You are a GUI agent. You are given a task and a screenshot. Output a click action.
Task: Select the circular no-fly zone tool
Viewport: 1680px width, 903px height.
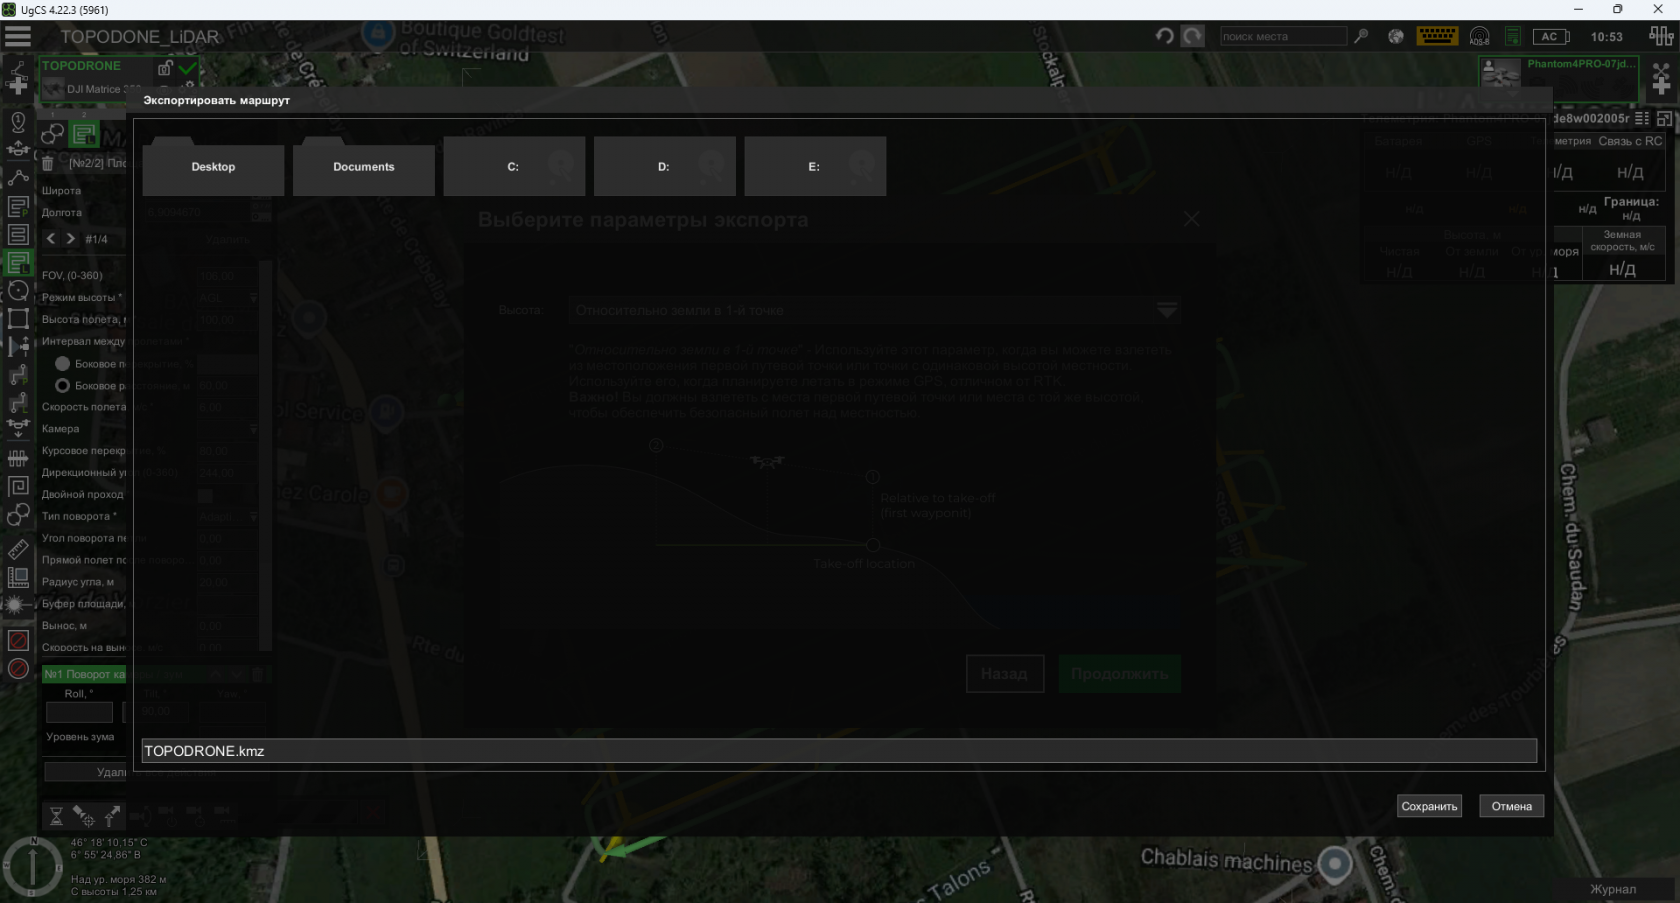18,668
